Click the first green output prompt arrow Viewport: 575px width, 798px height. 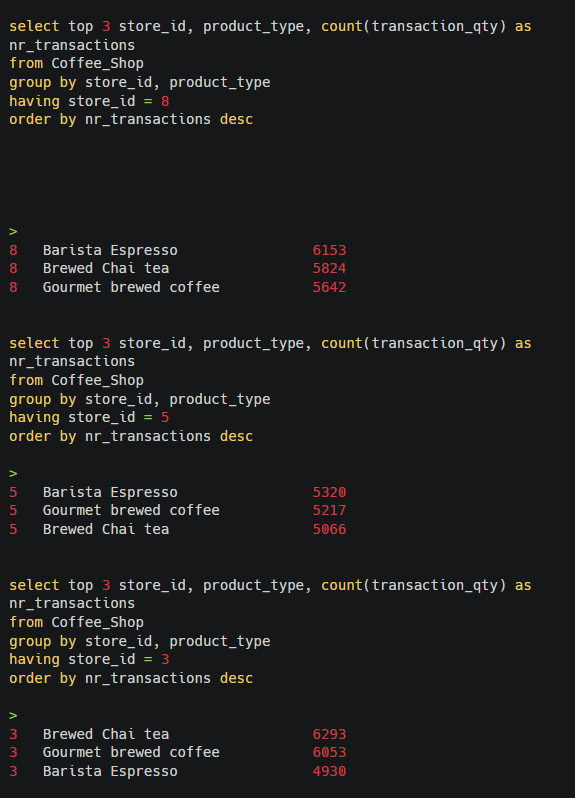13,232
